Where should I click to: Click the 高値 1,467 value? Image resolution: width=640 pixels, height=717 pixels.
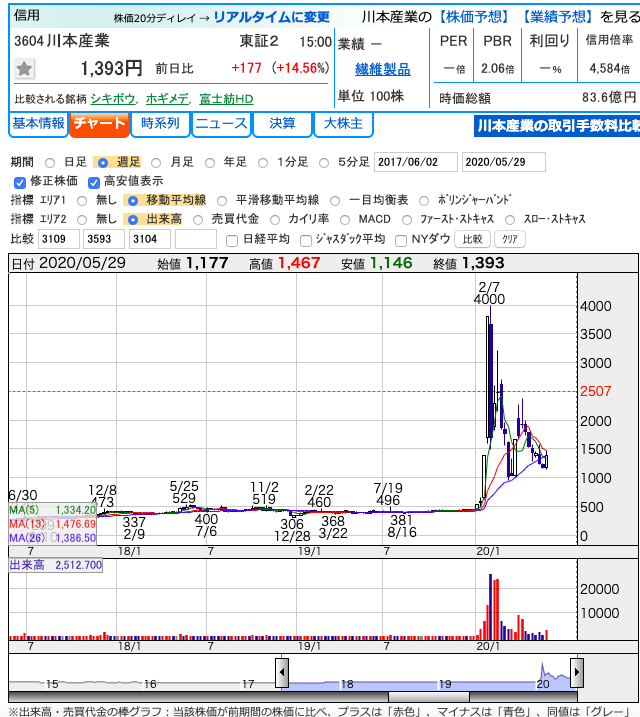(299, 263)
